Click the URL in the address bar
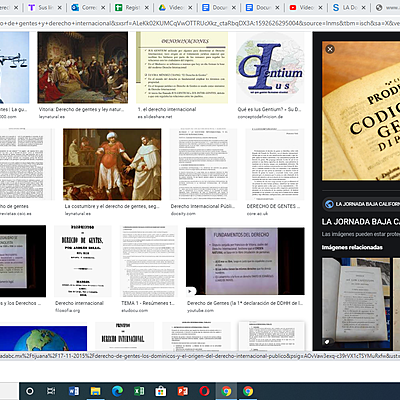This screenshot has width=400, height=400. [x=200, y=23]
